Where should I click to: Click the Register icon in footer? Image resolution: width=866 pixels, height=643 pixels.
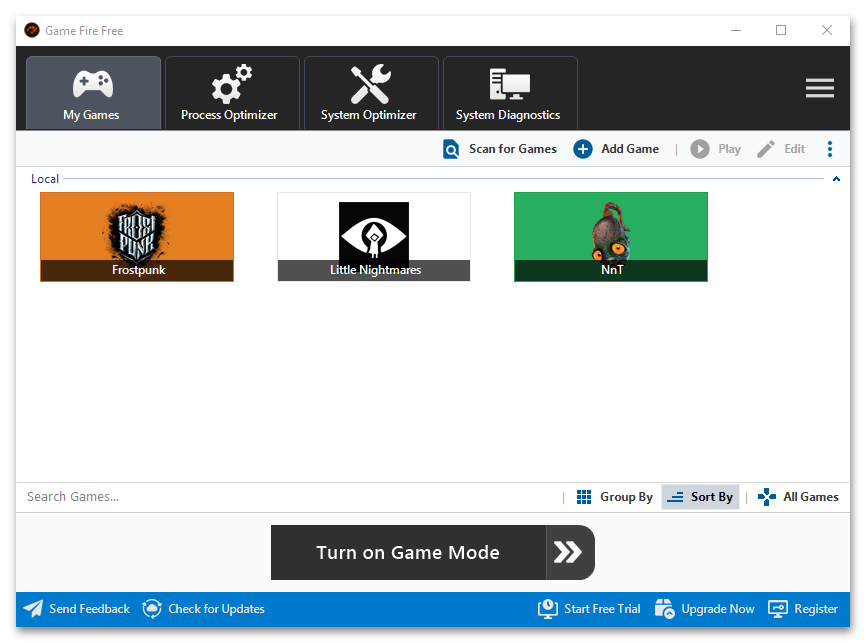point(778,608)
